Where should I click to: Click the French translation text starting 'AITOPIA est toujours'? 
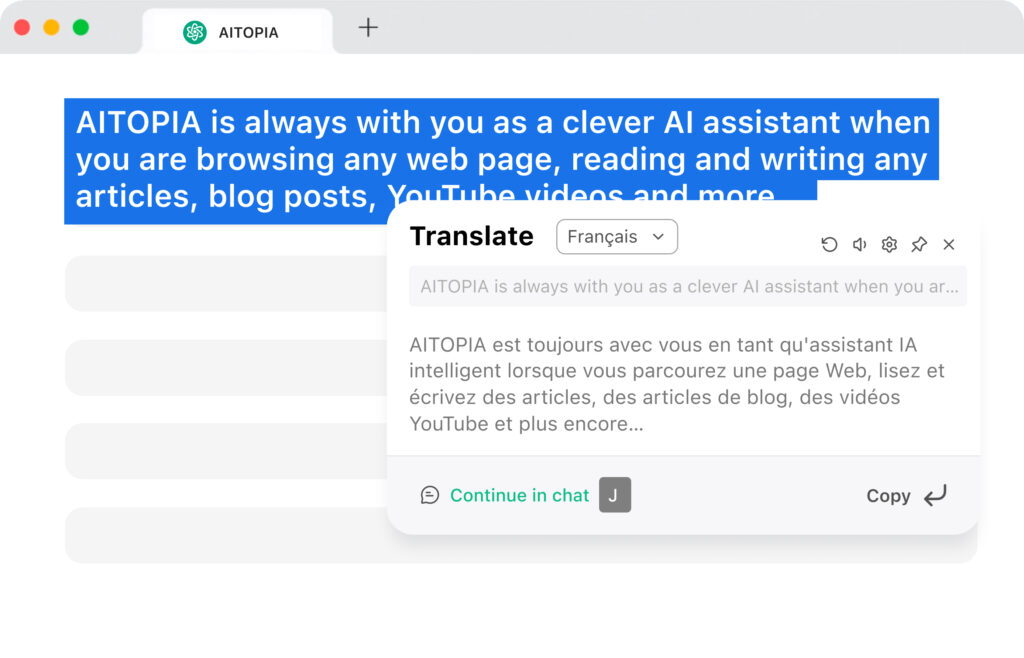[x=677, y=384]
